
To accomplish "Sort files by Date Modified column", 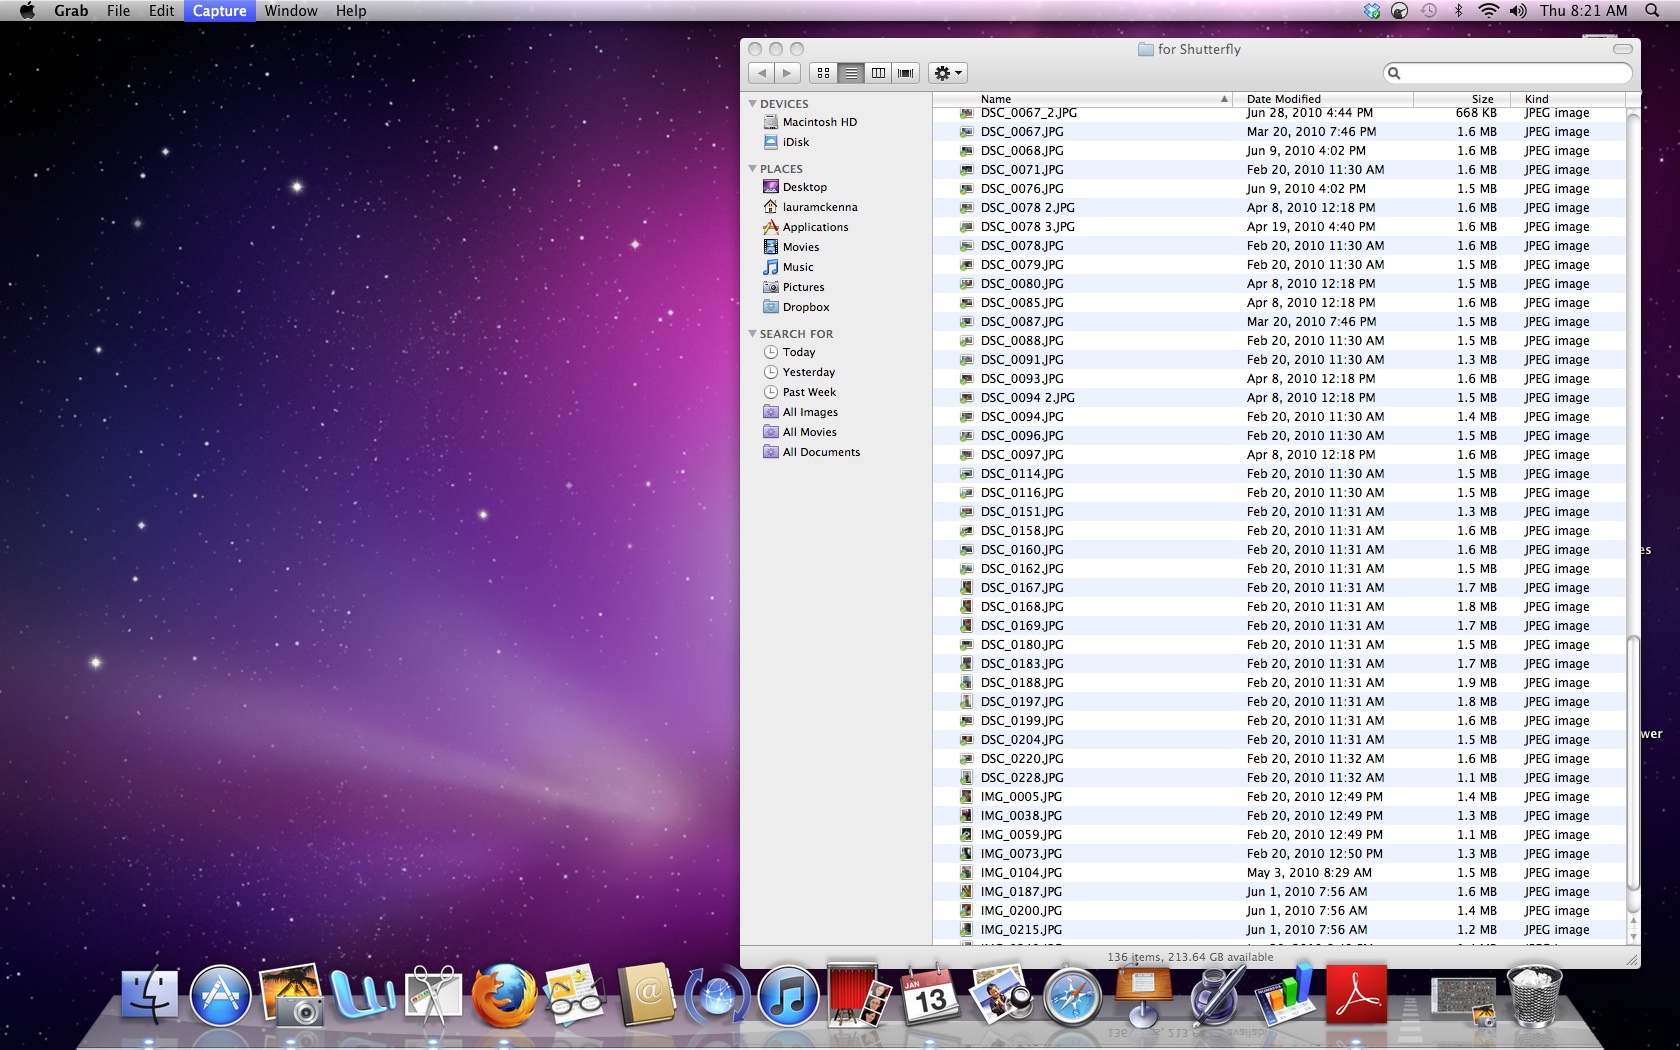I will (1283, 99).
